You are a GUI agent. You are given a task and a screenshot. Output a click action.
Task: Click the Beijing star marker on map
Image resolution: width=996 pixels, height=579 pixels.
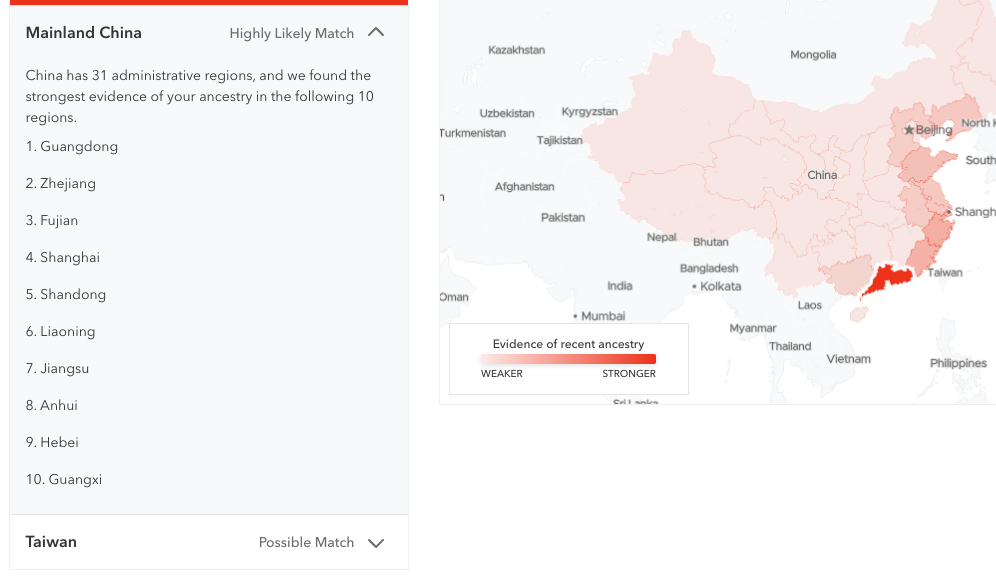coord(909,130)
